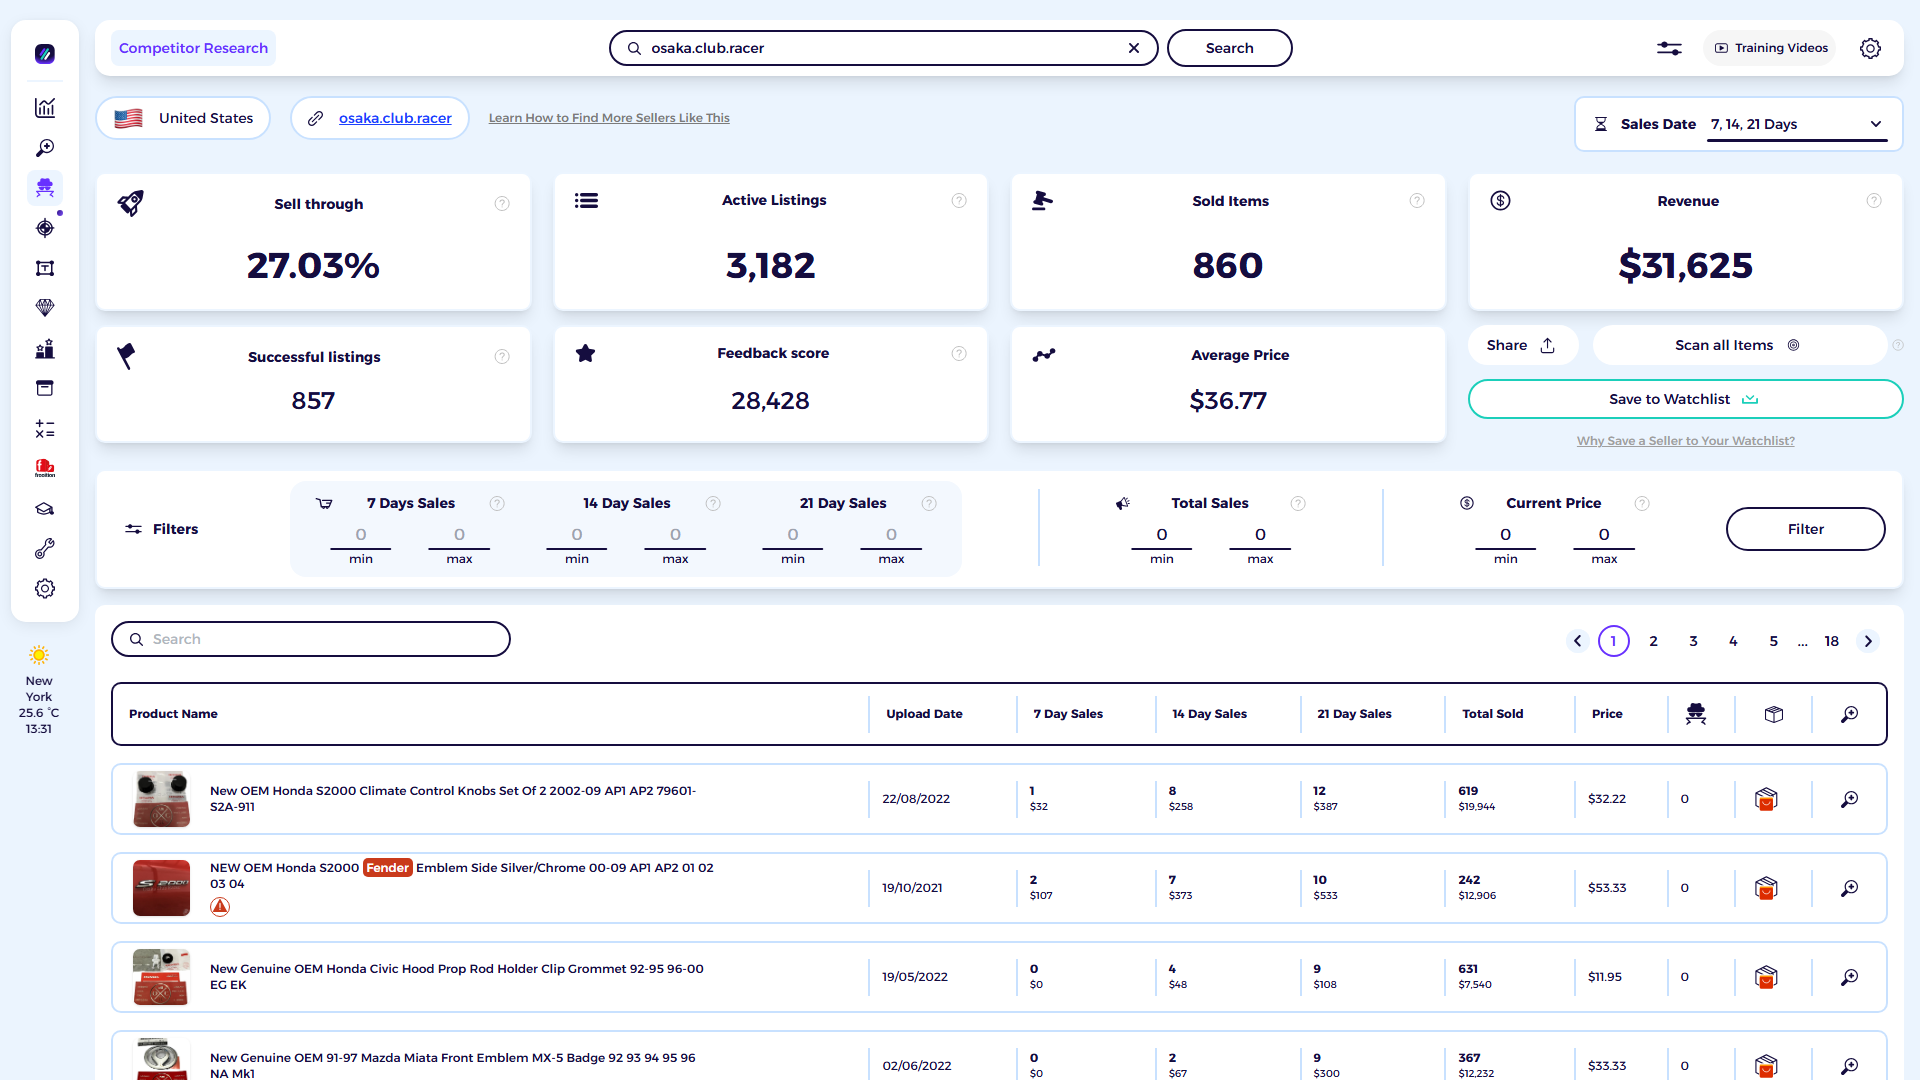Viewport: 1920px width, 1080px height.
Task: Click magnifier icon for Civic Hood Prop Rod row
Action: pyautogui.click(x=1850, y=977)
